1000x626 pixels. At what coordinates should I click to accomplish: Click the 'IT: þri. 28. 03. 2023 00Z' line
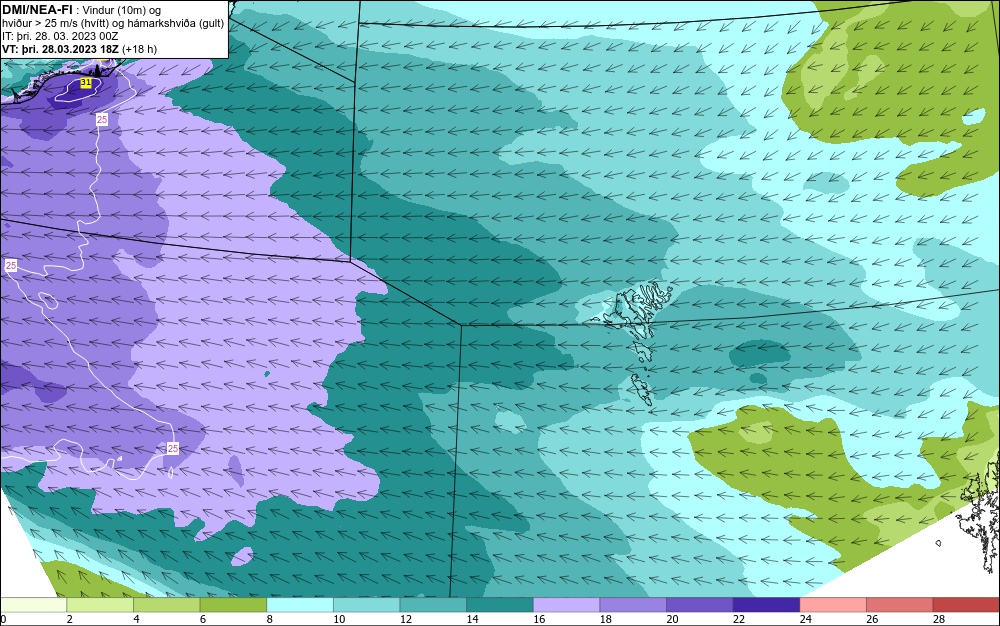[x=60, y=36]
